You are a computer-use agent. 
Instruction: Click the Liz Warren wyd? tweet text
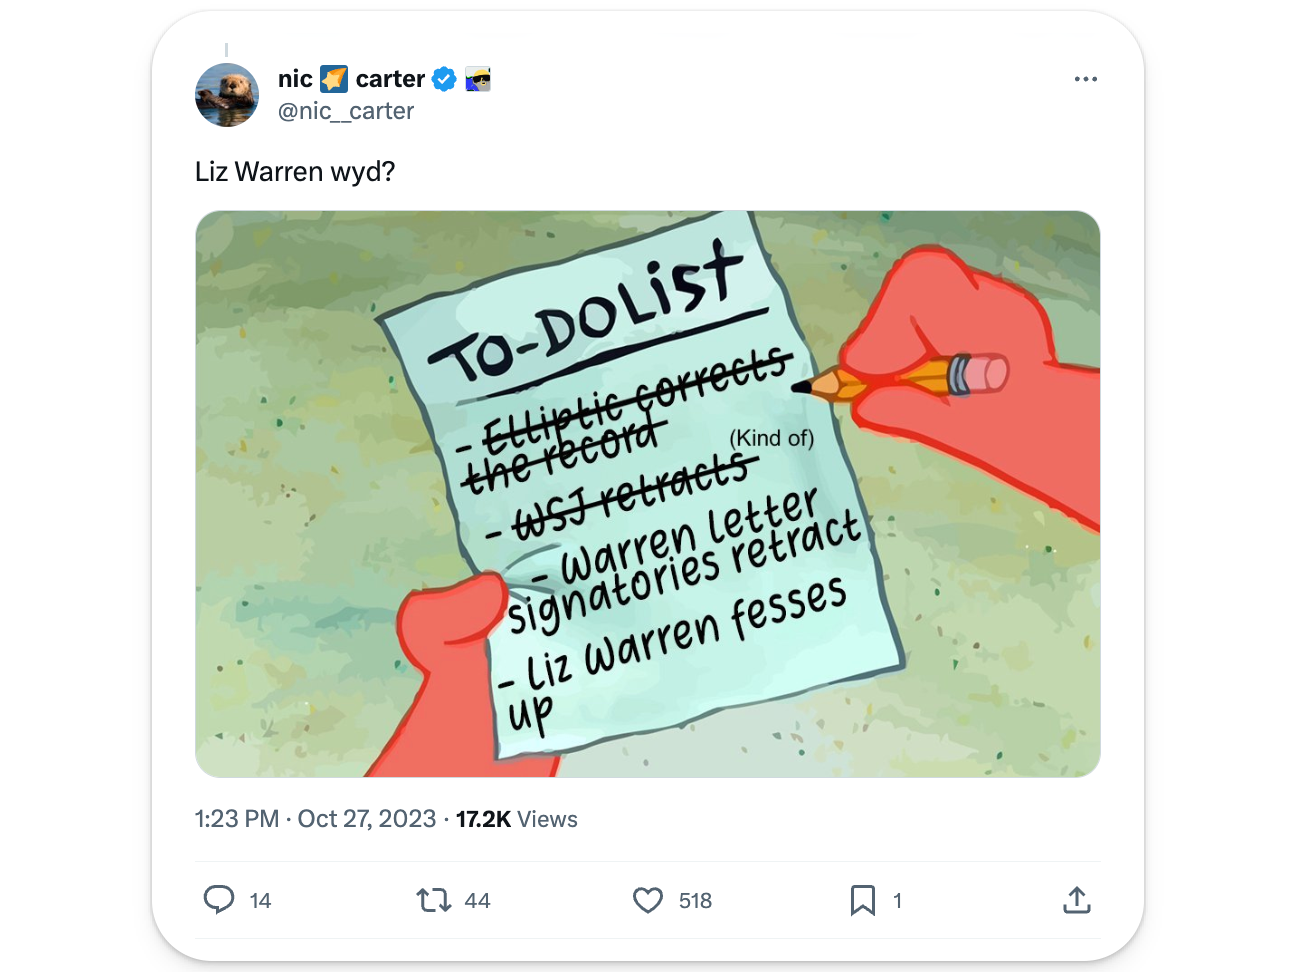pos(295,172)
